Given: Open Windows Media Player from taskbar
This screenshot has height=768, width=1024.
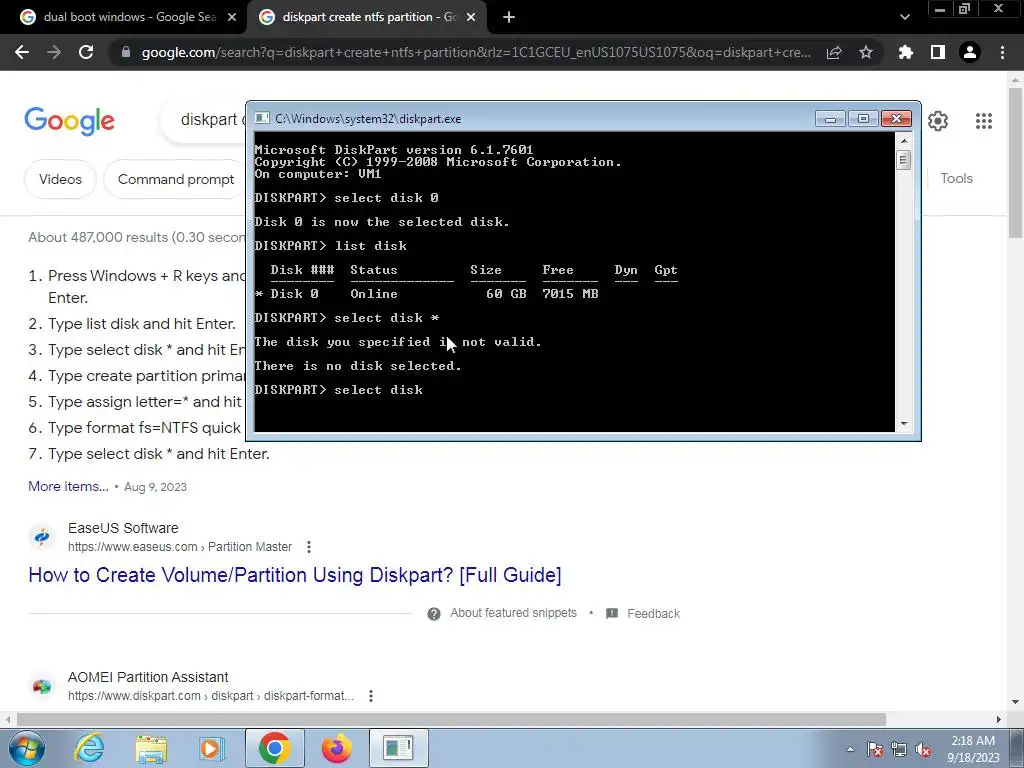Looking at the screenshot, I should point(211,748).
